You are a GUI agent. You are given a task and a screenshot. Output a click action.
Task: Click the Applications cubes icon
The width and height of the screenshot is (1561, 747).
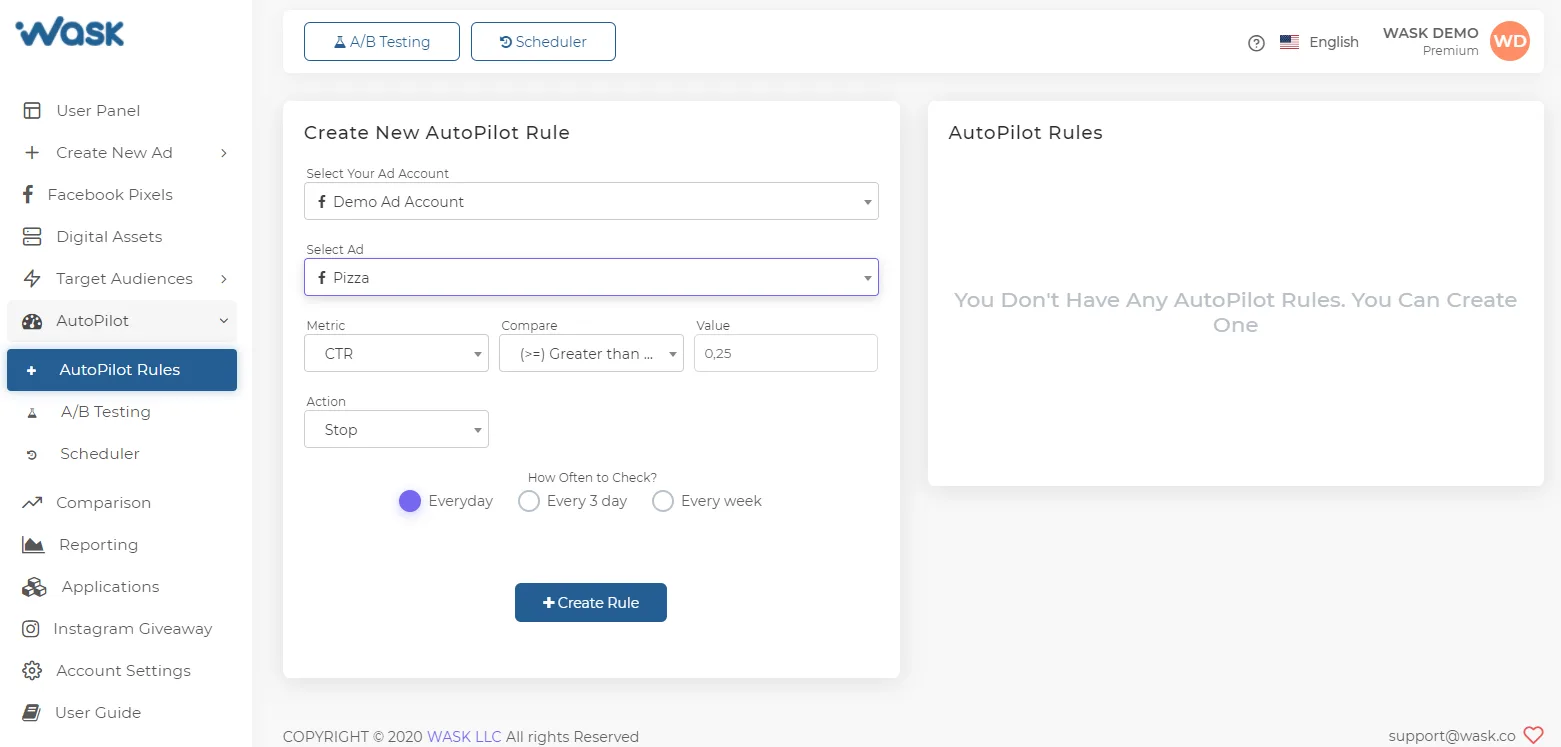[x=34, y=587]
